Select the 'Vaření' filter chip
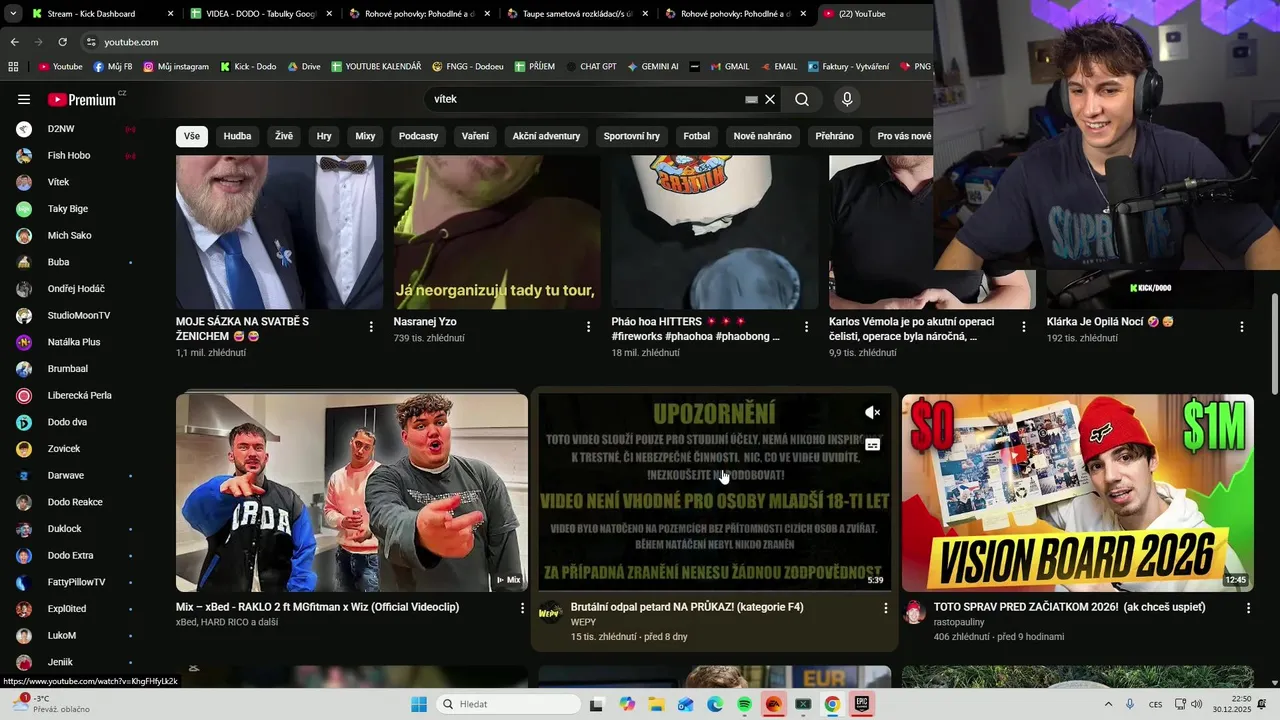 (475, 136)
